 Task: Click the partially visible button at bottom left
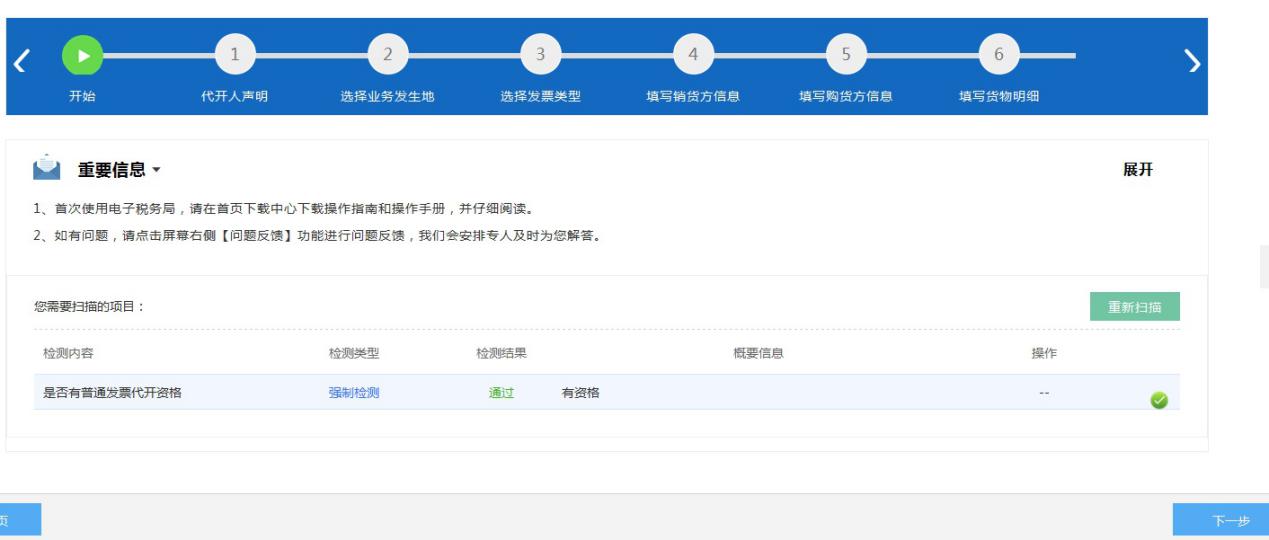(x=20, y=520)
